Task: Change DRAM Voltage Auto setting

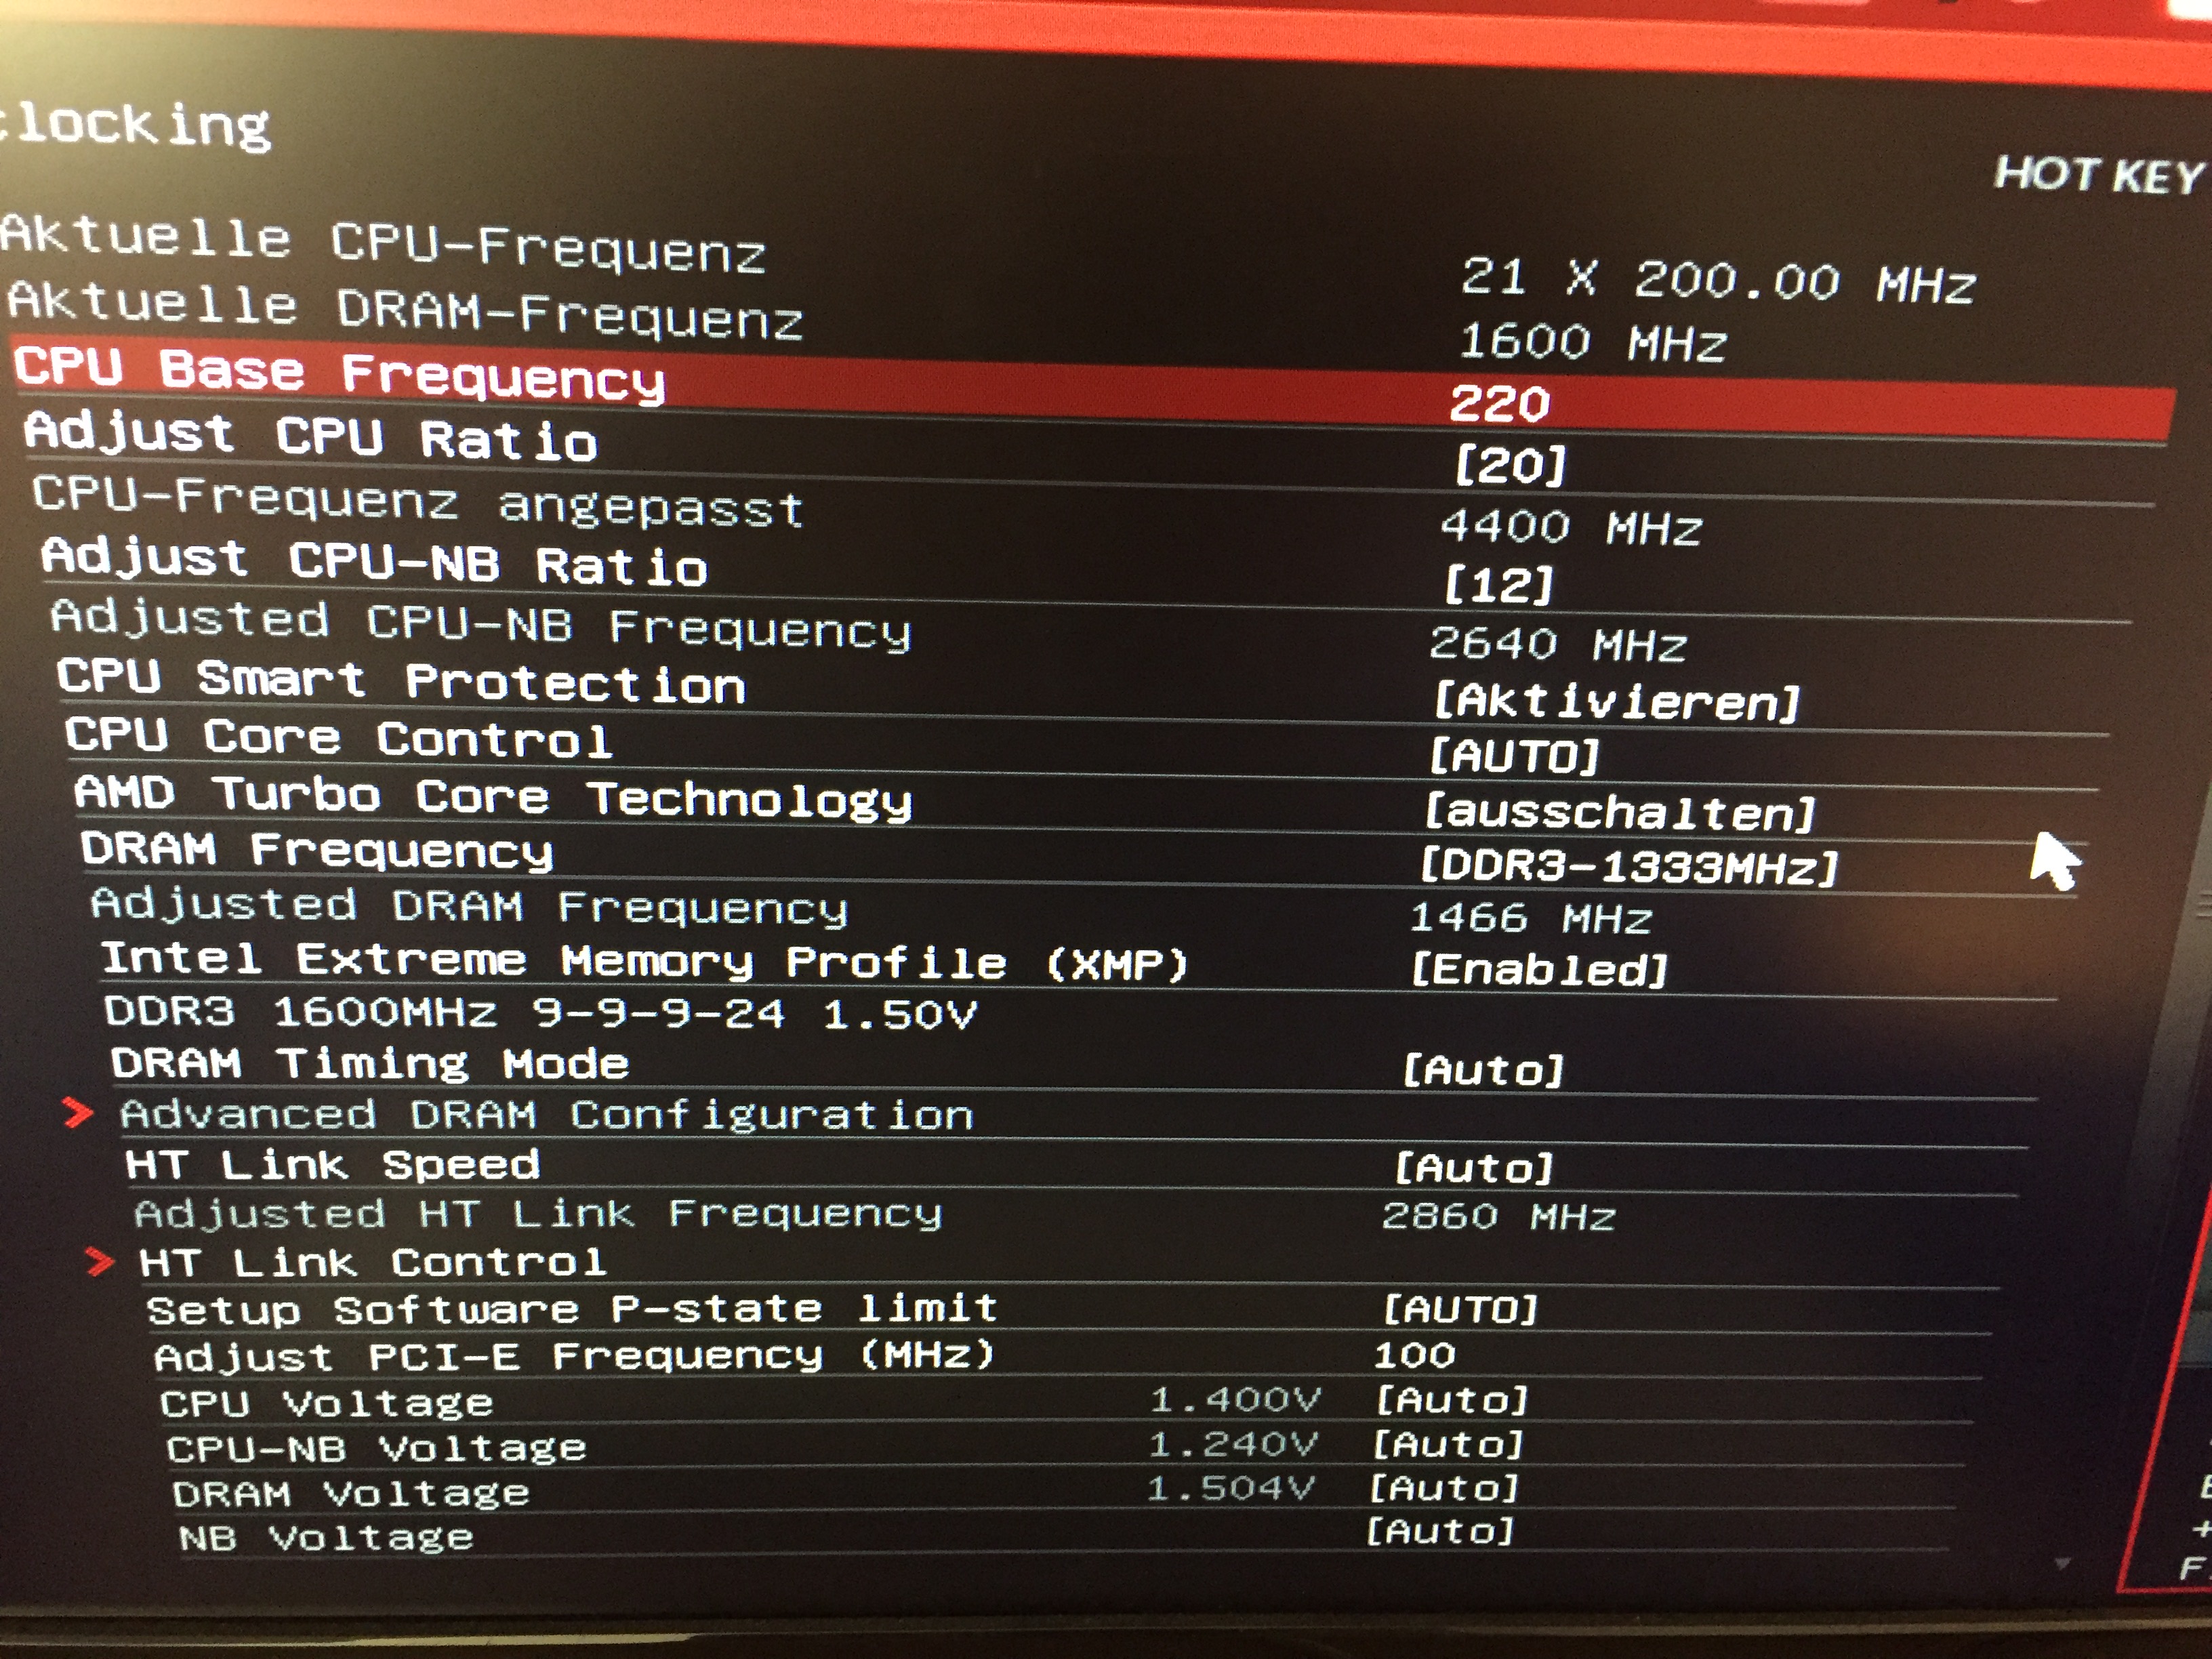Action: coord(1443,1488)
